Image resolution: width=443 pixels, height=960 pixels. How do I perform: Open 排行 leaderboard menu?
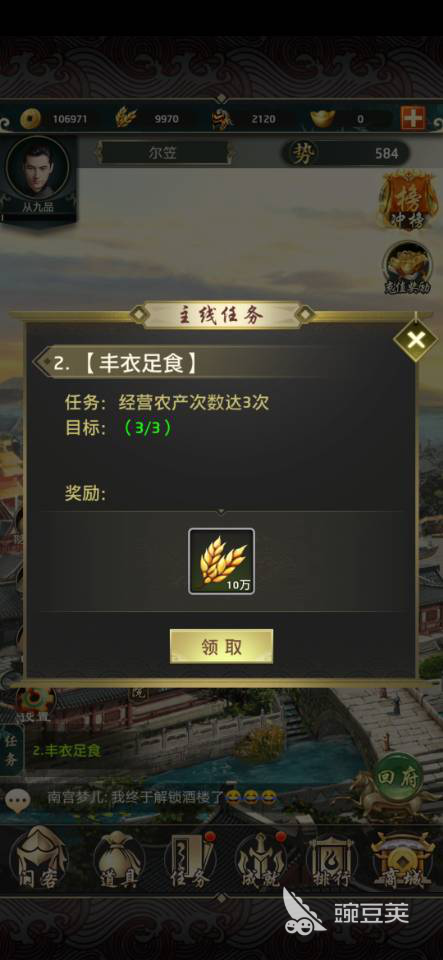coord(331,858)
